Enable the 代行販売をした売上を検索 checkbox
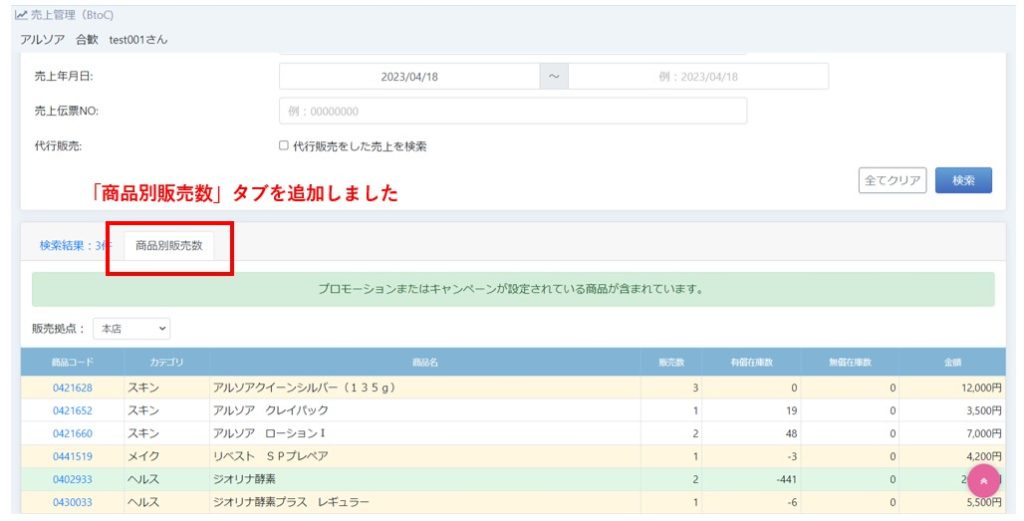Viewport: 1024px width, 521px height. pyautogui.click(x=284, y=146)
